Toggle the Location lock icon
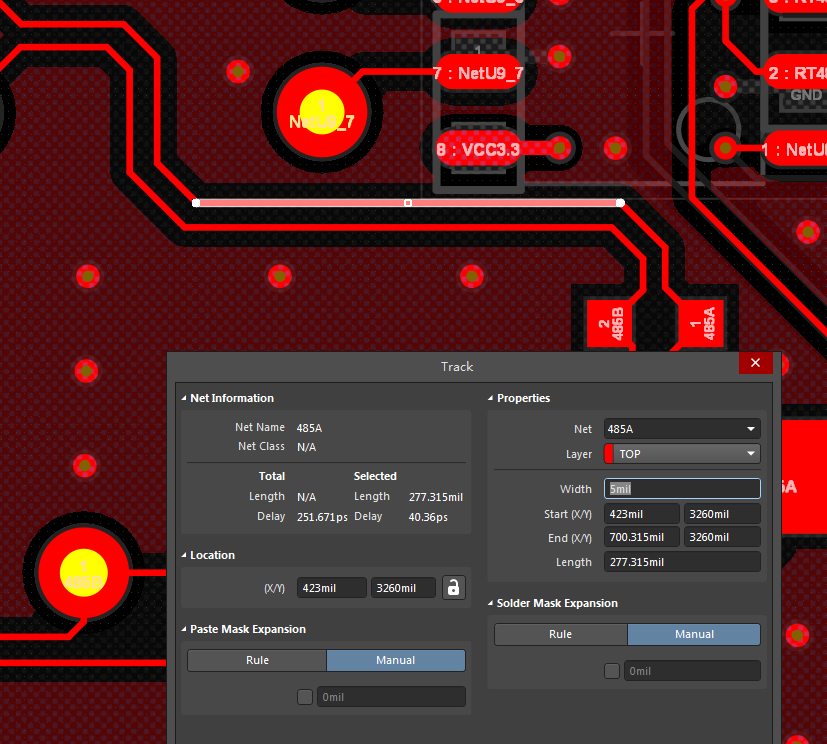The image size is (827, 744). [x=453, y=587]
